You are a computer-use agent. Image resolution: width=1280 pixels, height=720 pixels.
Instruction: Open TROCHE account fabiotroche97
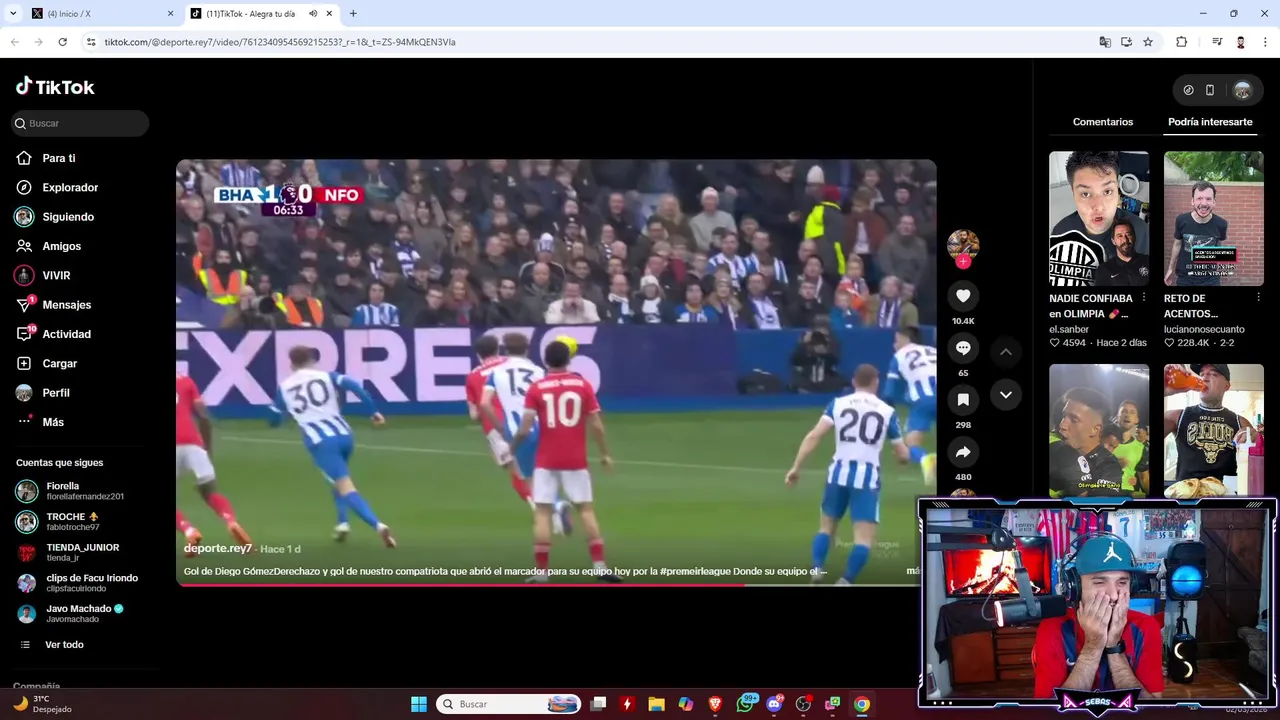(x=70, y=522)
